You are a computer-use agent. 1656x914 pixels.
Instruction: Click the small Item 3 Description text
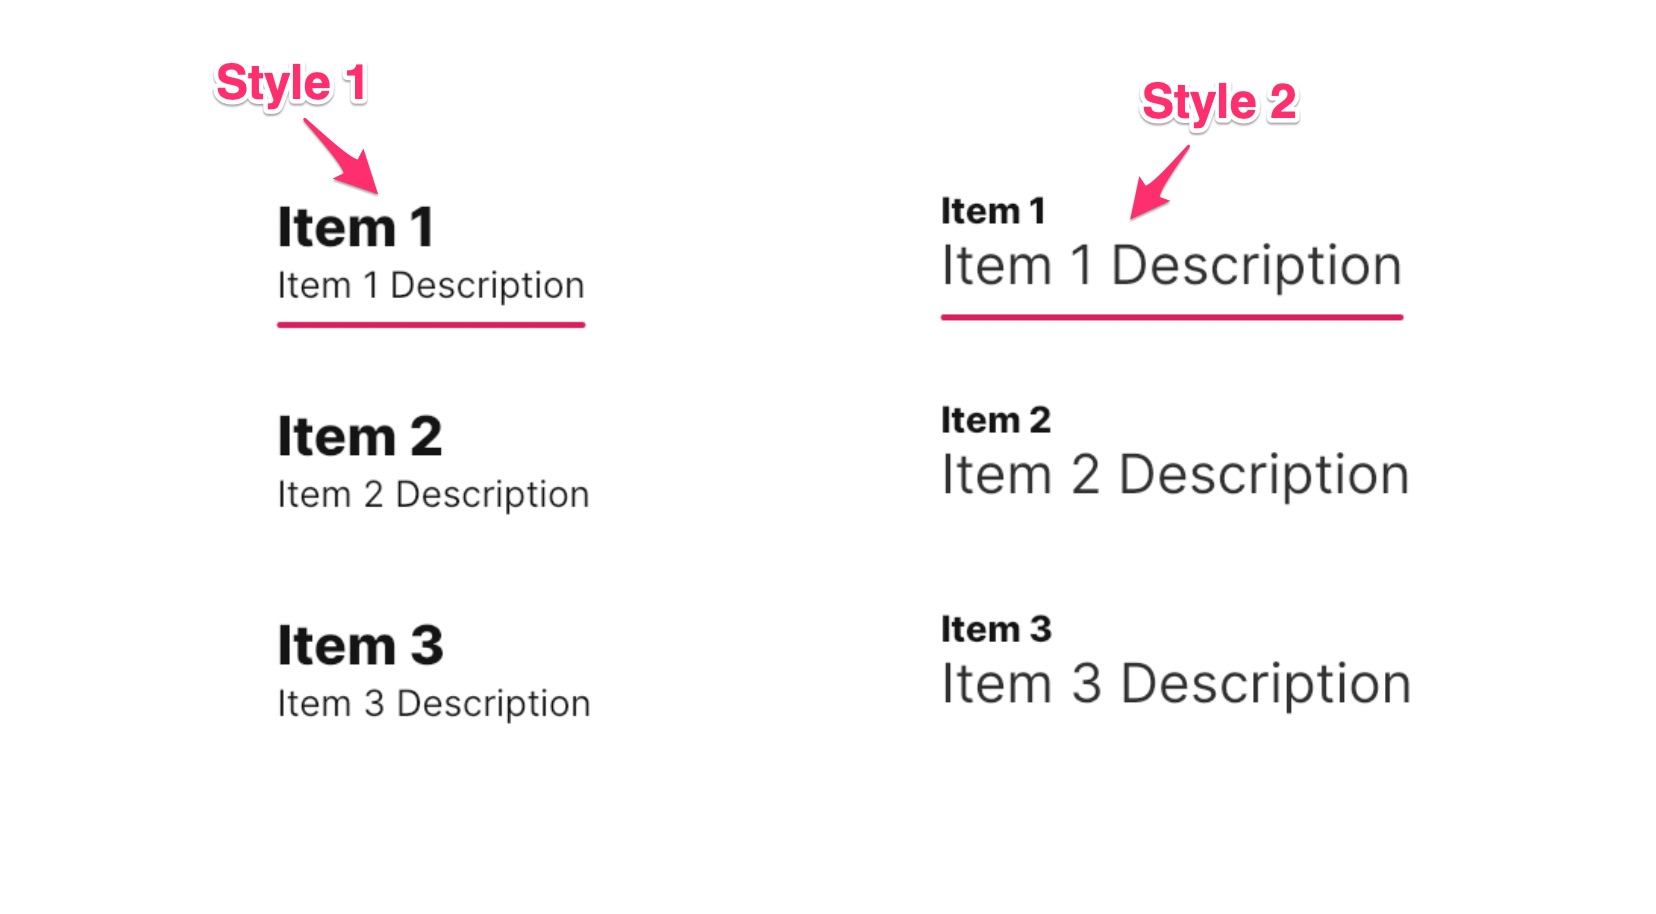coord(433,704)
